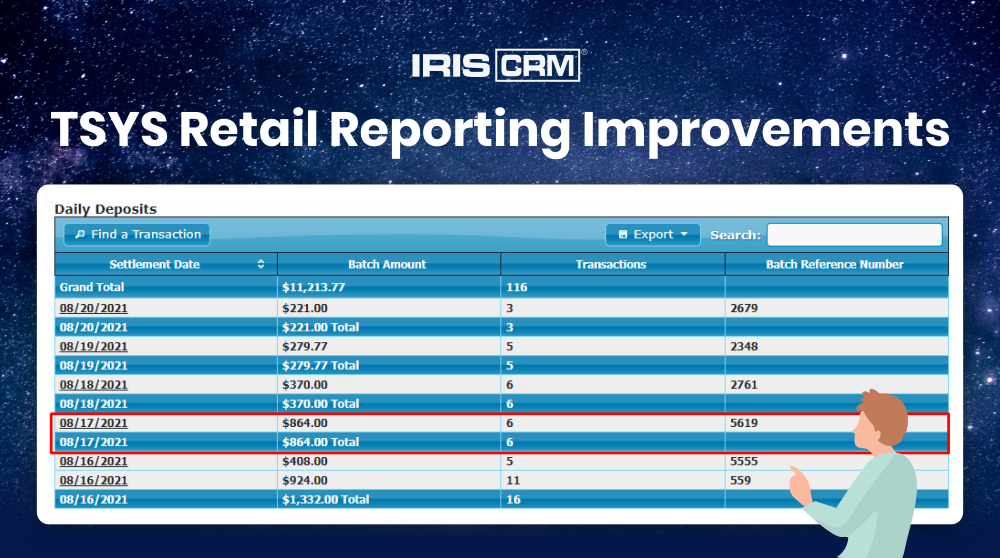Click the Batch Reference Number header
Image resolution: width=1000 pixels, height=558 pixels.
[x=837, y=264]
